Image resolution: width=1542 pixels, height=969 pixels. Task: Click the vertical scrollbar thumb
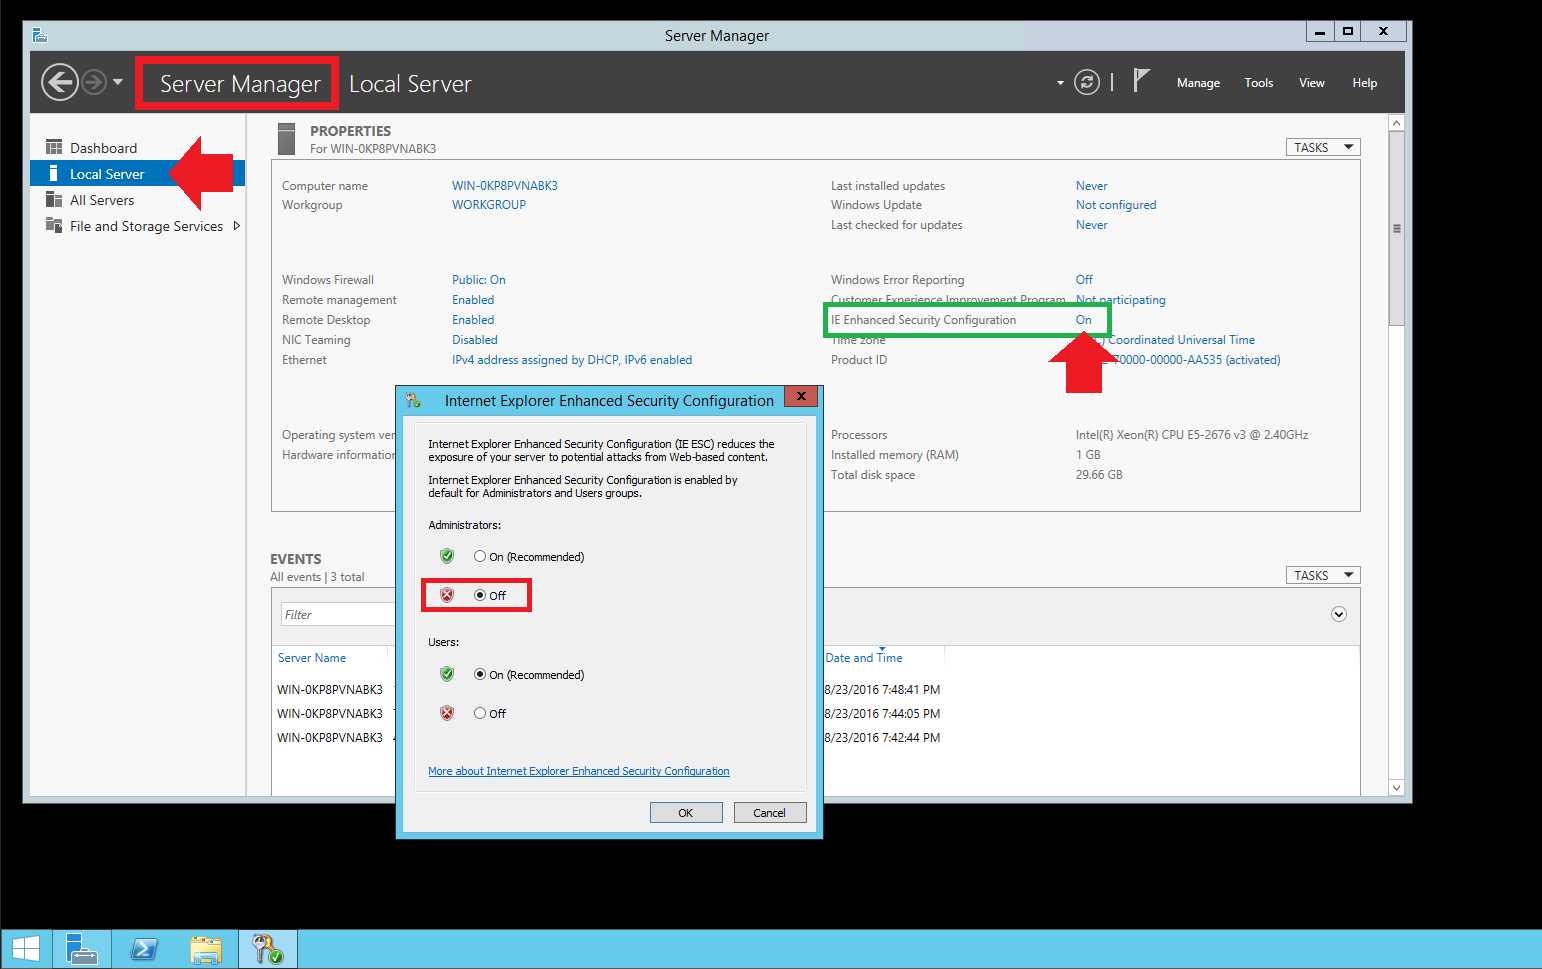1397,228
